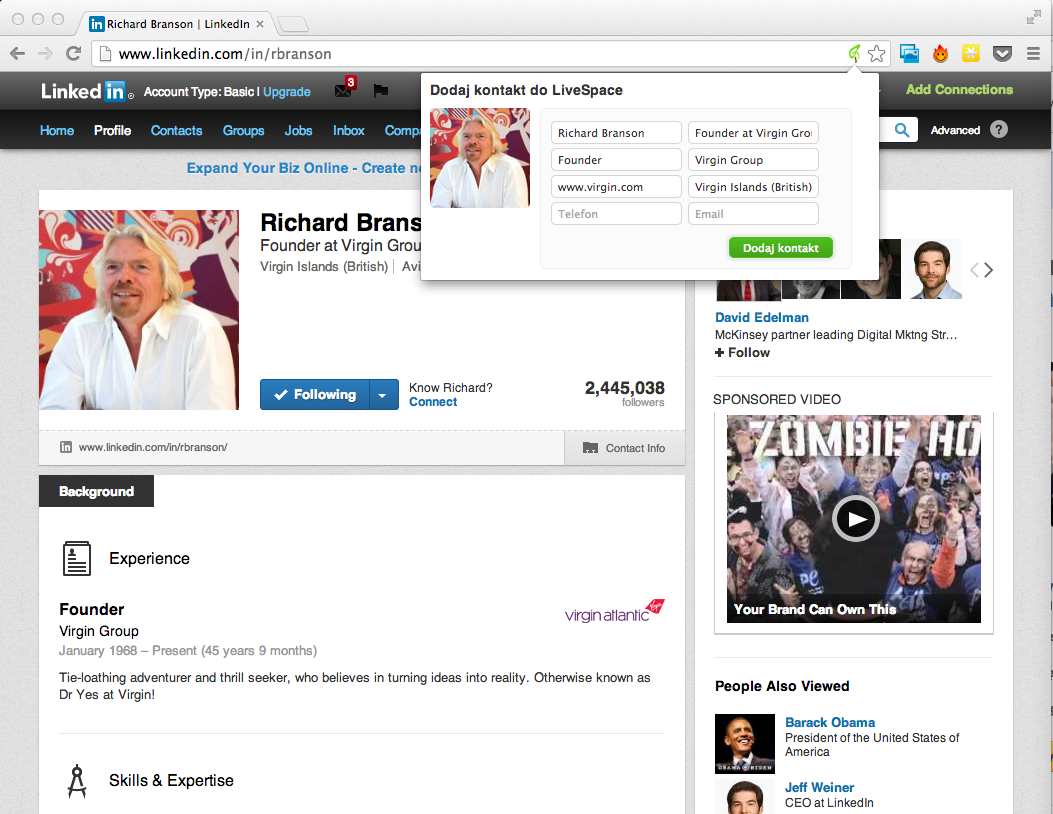The width and height of the screenshot is (1053, 814).
Task: Click the browser back arrow
Action: click(17, 54)
